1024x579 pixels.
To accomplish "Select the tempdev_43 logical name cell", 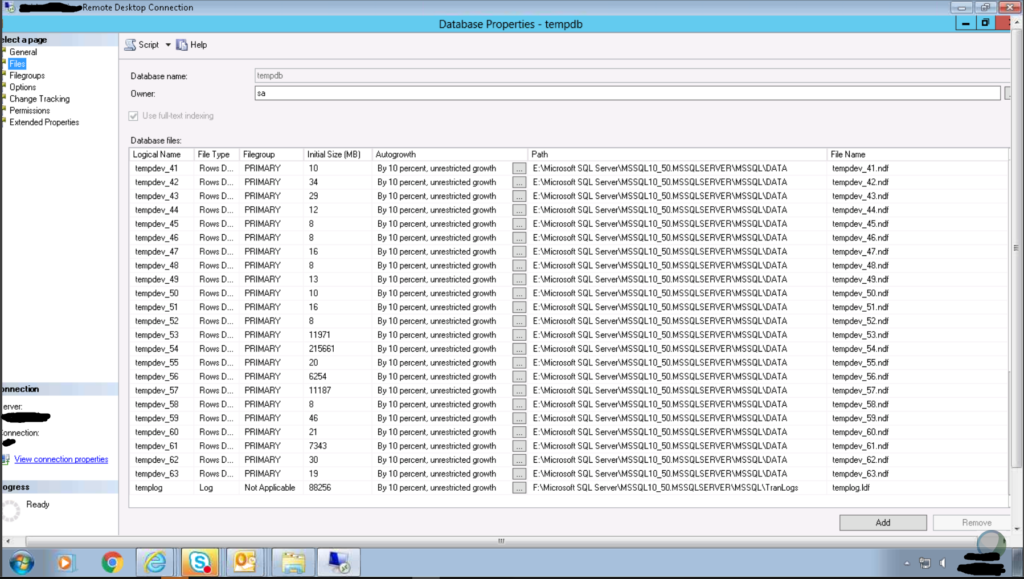I will [162, 196].
